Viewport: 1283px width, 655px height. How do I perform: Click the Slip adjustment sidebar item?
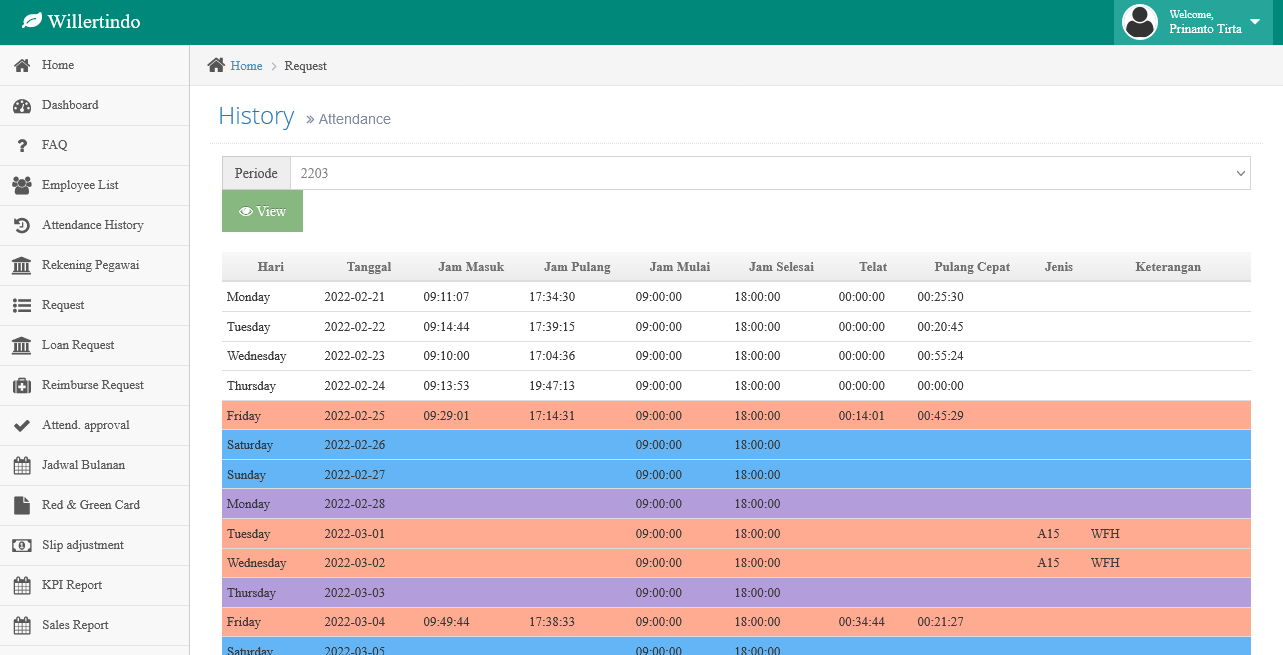pos(94,545)
